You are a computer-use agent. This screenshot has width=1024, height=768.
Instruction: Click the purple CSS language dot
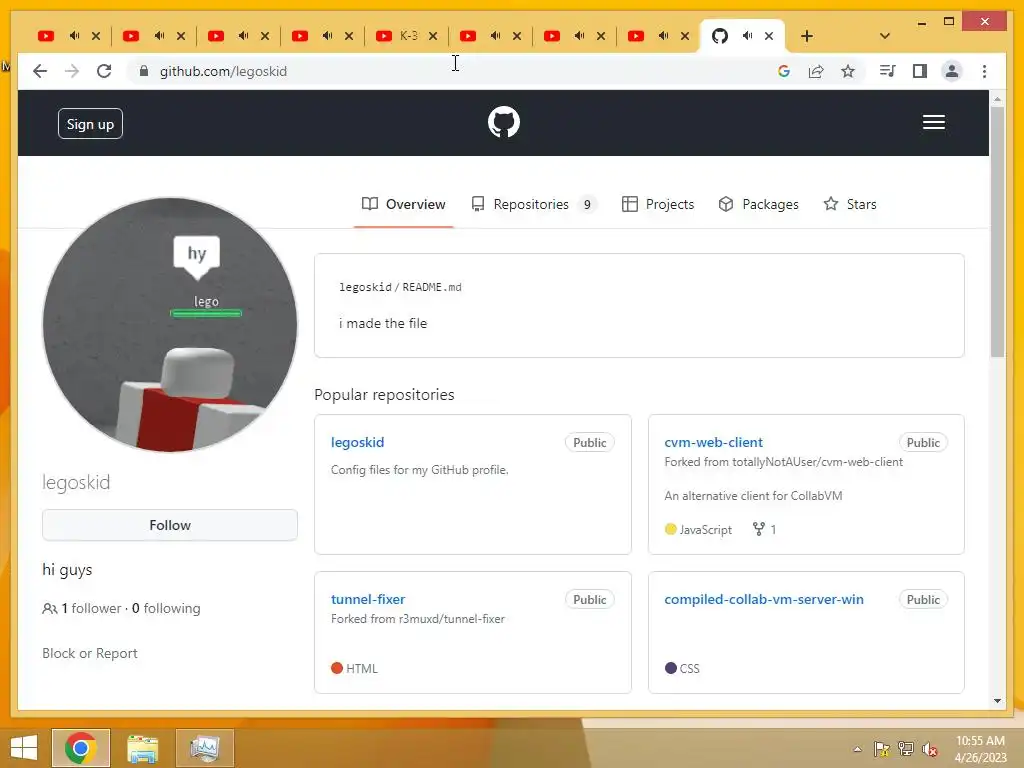(670, 667)
